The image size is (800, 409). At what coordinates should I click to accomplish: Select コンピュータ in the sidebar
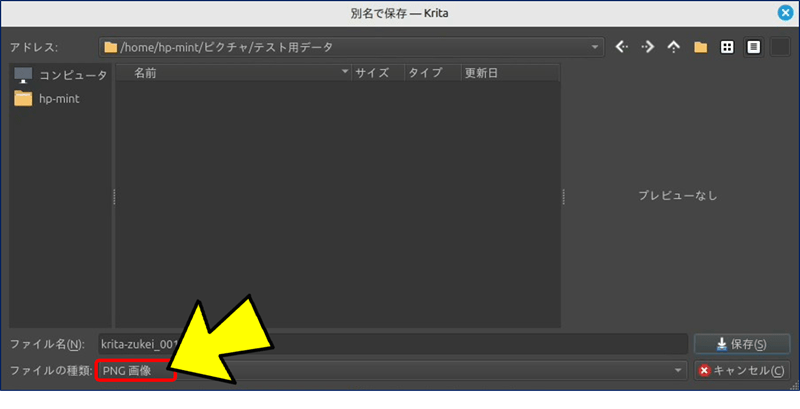tap(60, 75)
